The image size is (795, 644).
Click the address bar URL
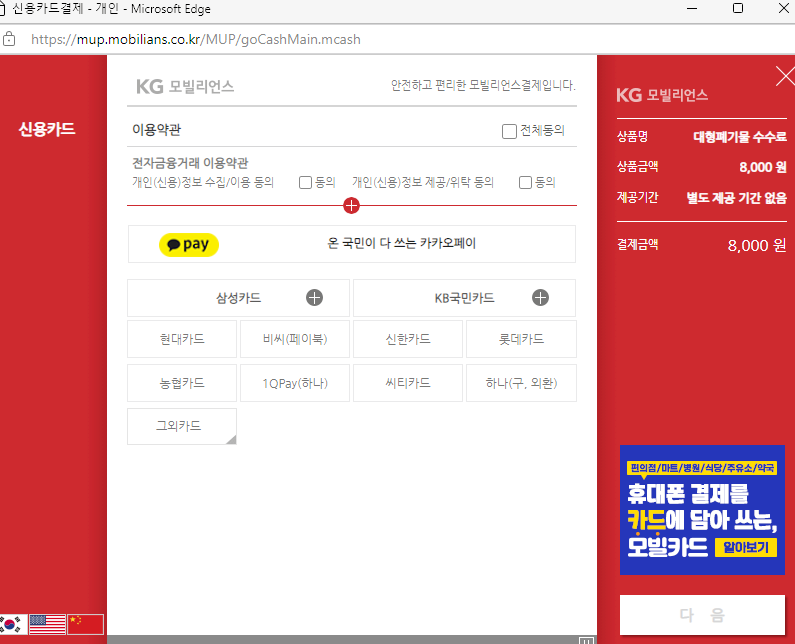[x=196, y=40]
